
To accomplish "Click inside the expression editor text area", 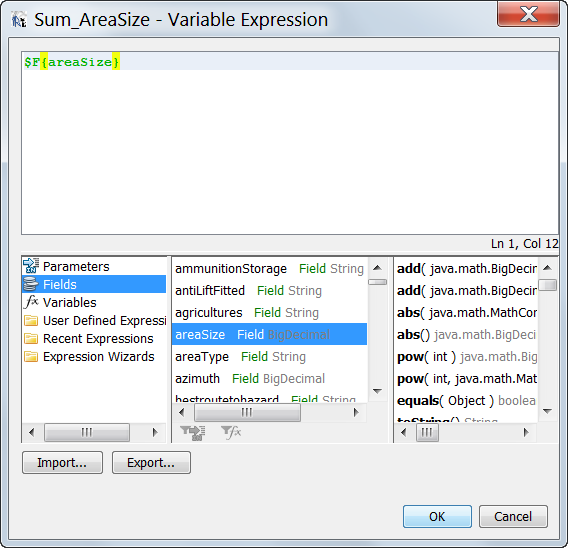I will [x=289, y=143].
